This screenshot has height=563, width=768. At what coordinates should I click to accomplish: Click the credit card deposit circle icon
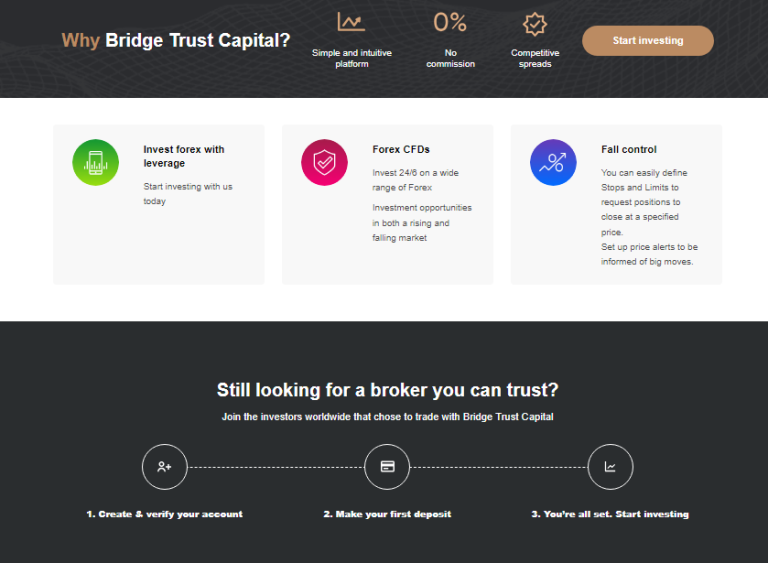tap(387, 467)
